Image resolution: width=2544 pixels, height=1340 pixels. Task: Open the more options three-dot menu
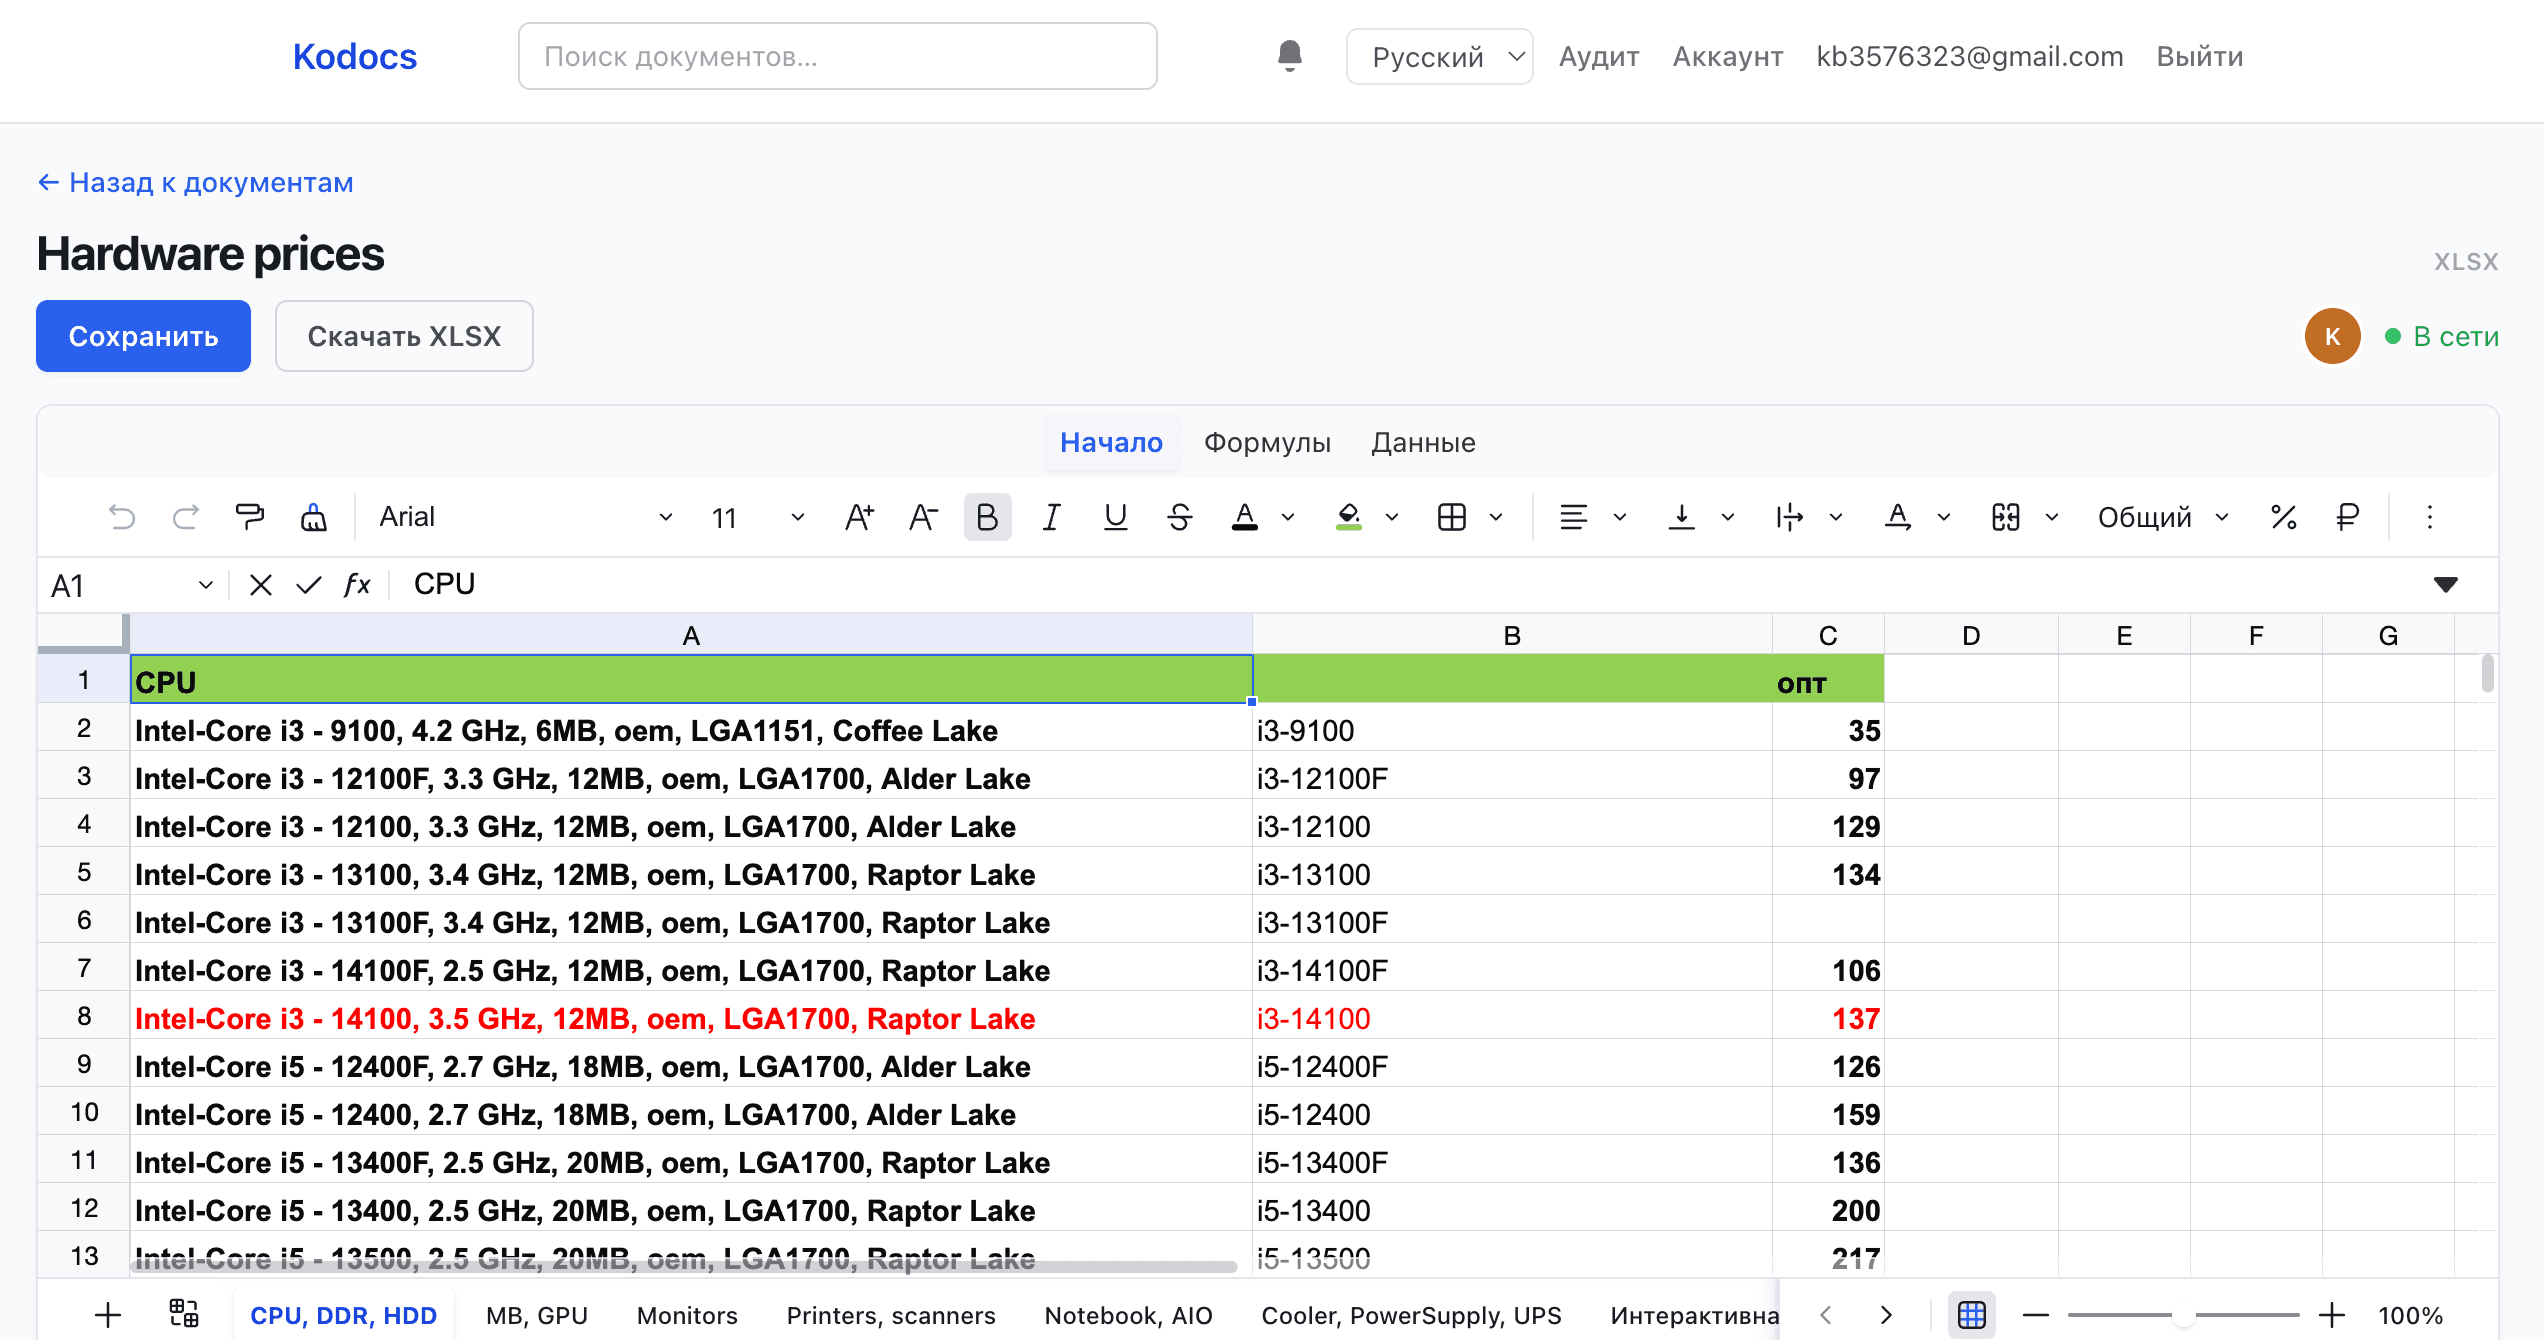pyautogui.click(x=2430, y=517)
